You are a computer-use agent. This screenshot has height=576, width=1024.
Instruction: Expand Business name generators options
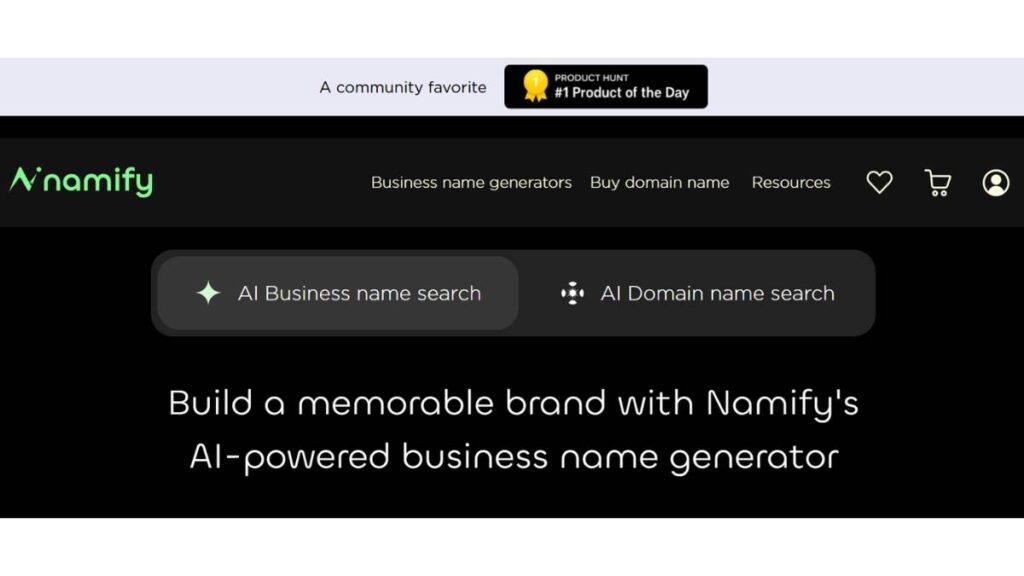pyautogui.click(x=471, y=182)
